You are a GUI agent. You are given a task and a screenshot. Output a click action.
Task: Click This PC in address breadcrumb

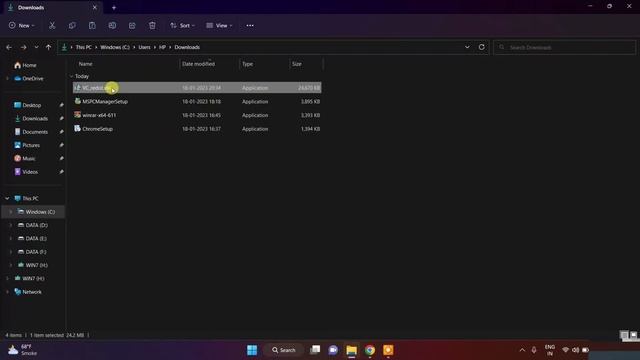point(83,47)
